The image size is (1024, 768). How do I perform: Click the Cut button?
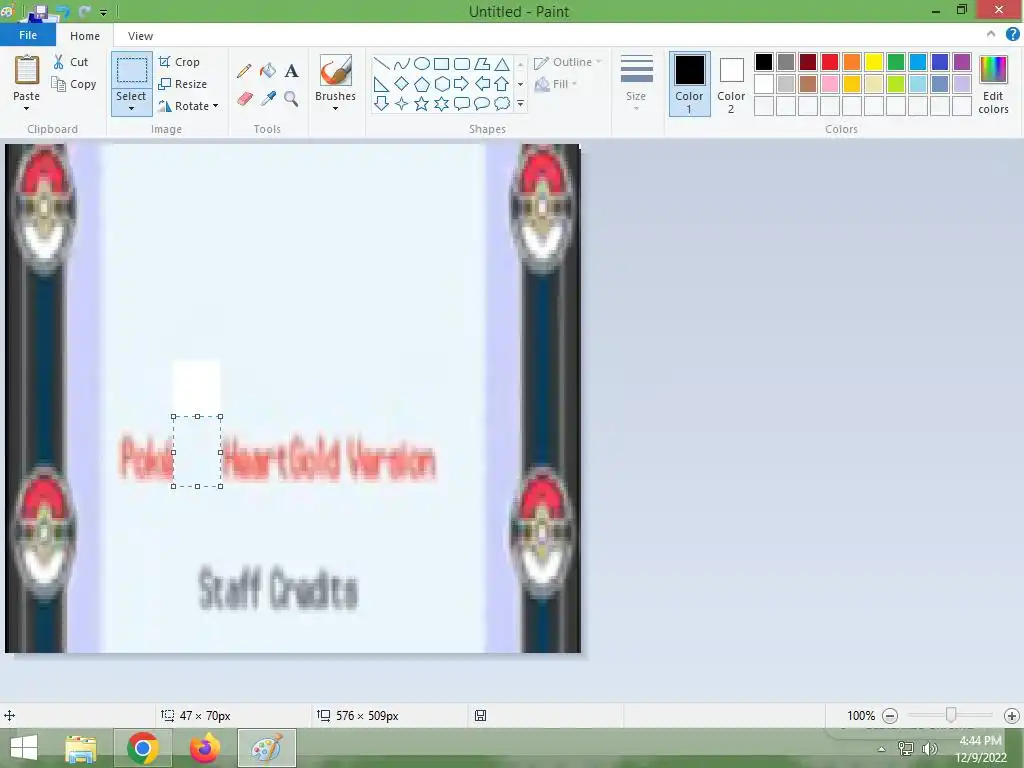71,62
